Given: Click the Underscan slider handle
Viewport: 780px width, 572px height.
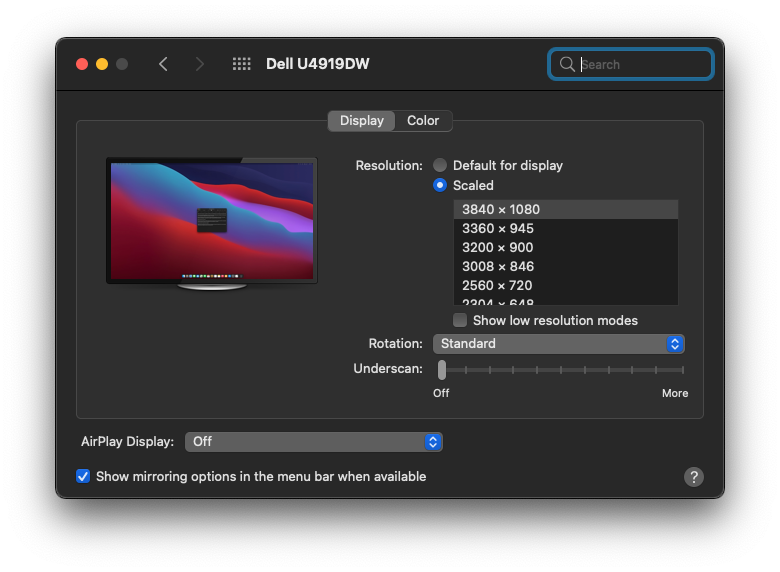Looking at the screenshot, I should [x=442, y=370].
